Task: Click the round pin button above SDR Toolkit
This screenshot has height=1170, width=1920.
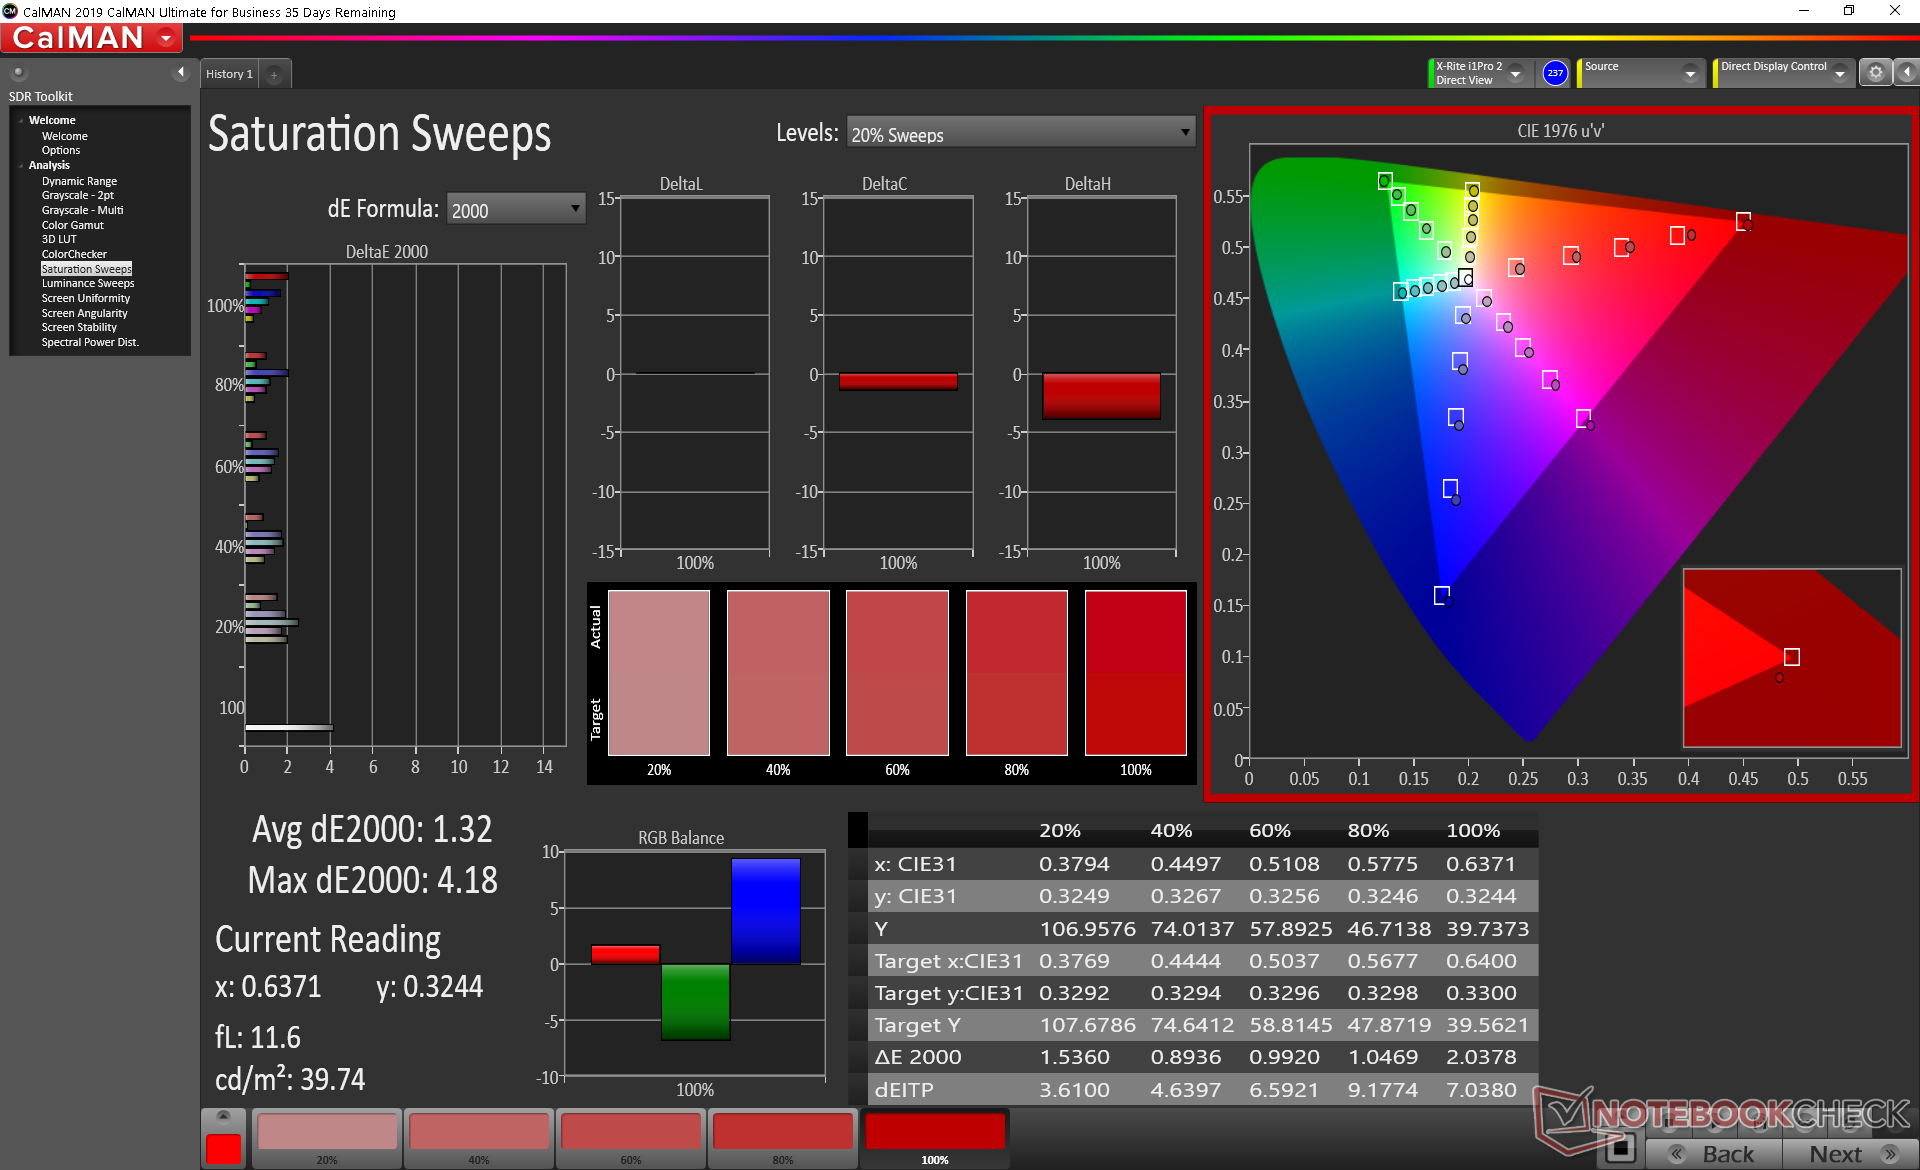Action: (x=18, y=72)
